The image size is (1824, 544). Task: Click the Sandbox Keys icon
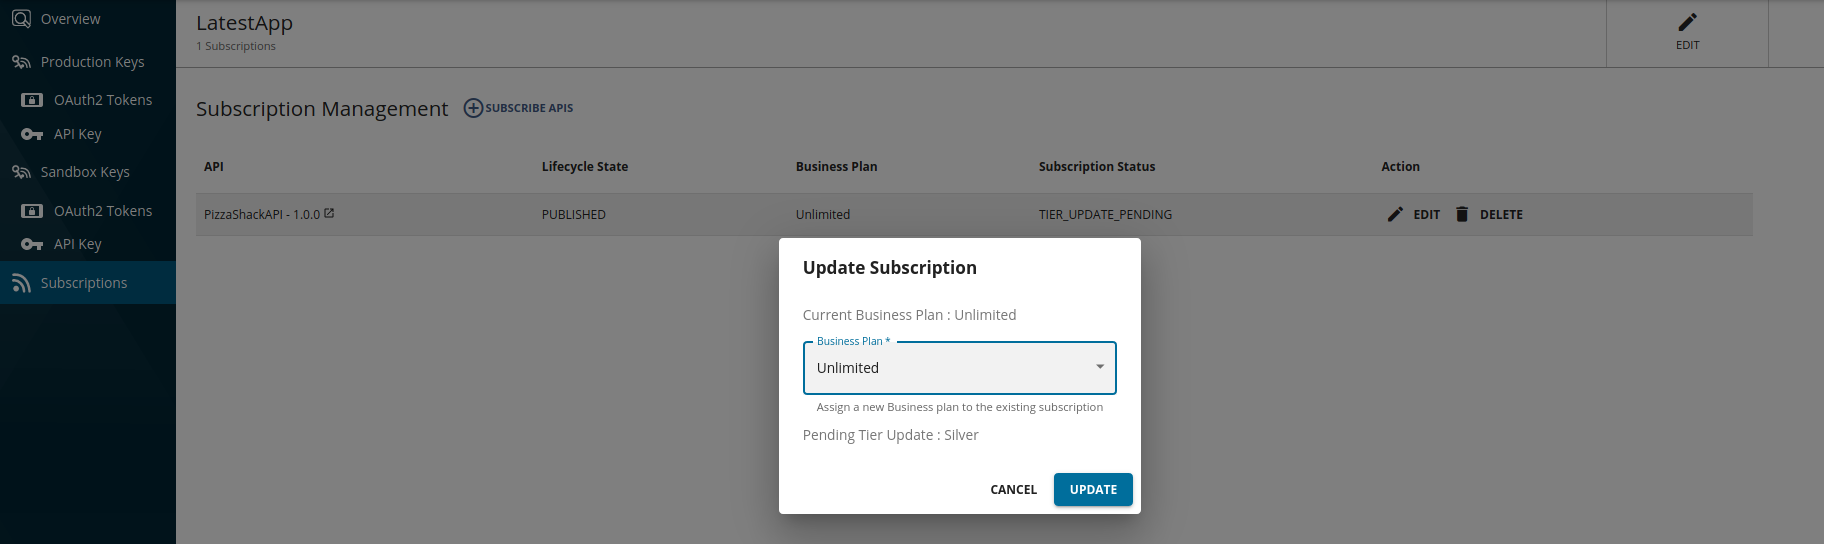tap(21, 172)
